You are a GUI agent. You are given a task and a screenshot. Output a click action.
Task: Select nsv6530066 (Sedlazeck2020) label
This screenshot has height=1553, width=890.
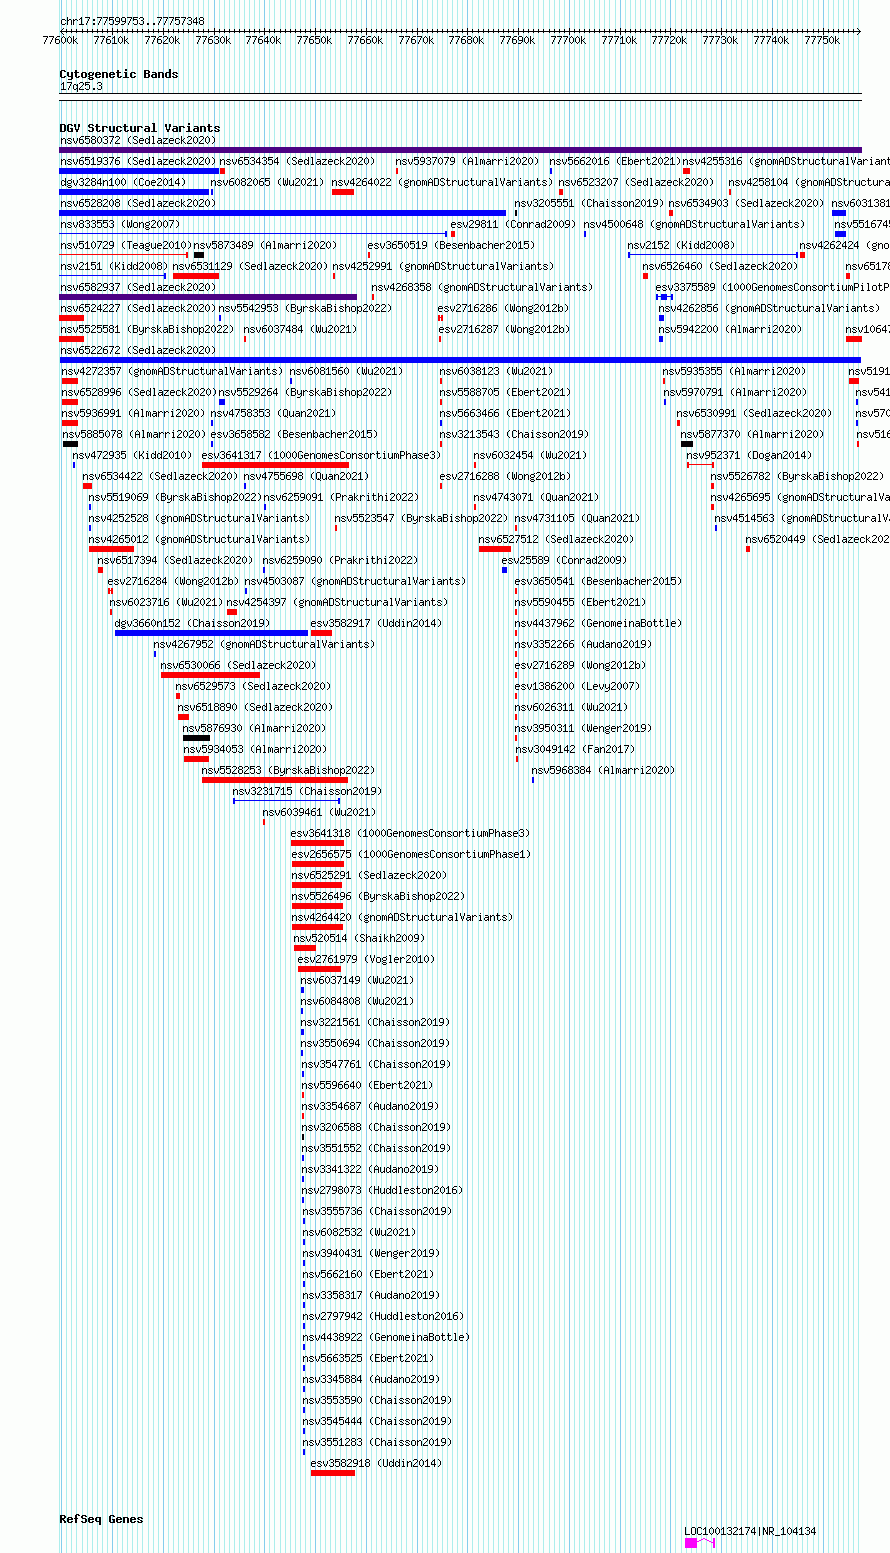(x=238, y=665)
